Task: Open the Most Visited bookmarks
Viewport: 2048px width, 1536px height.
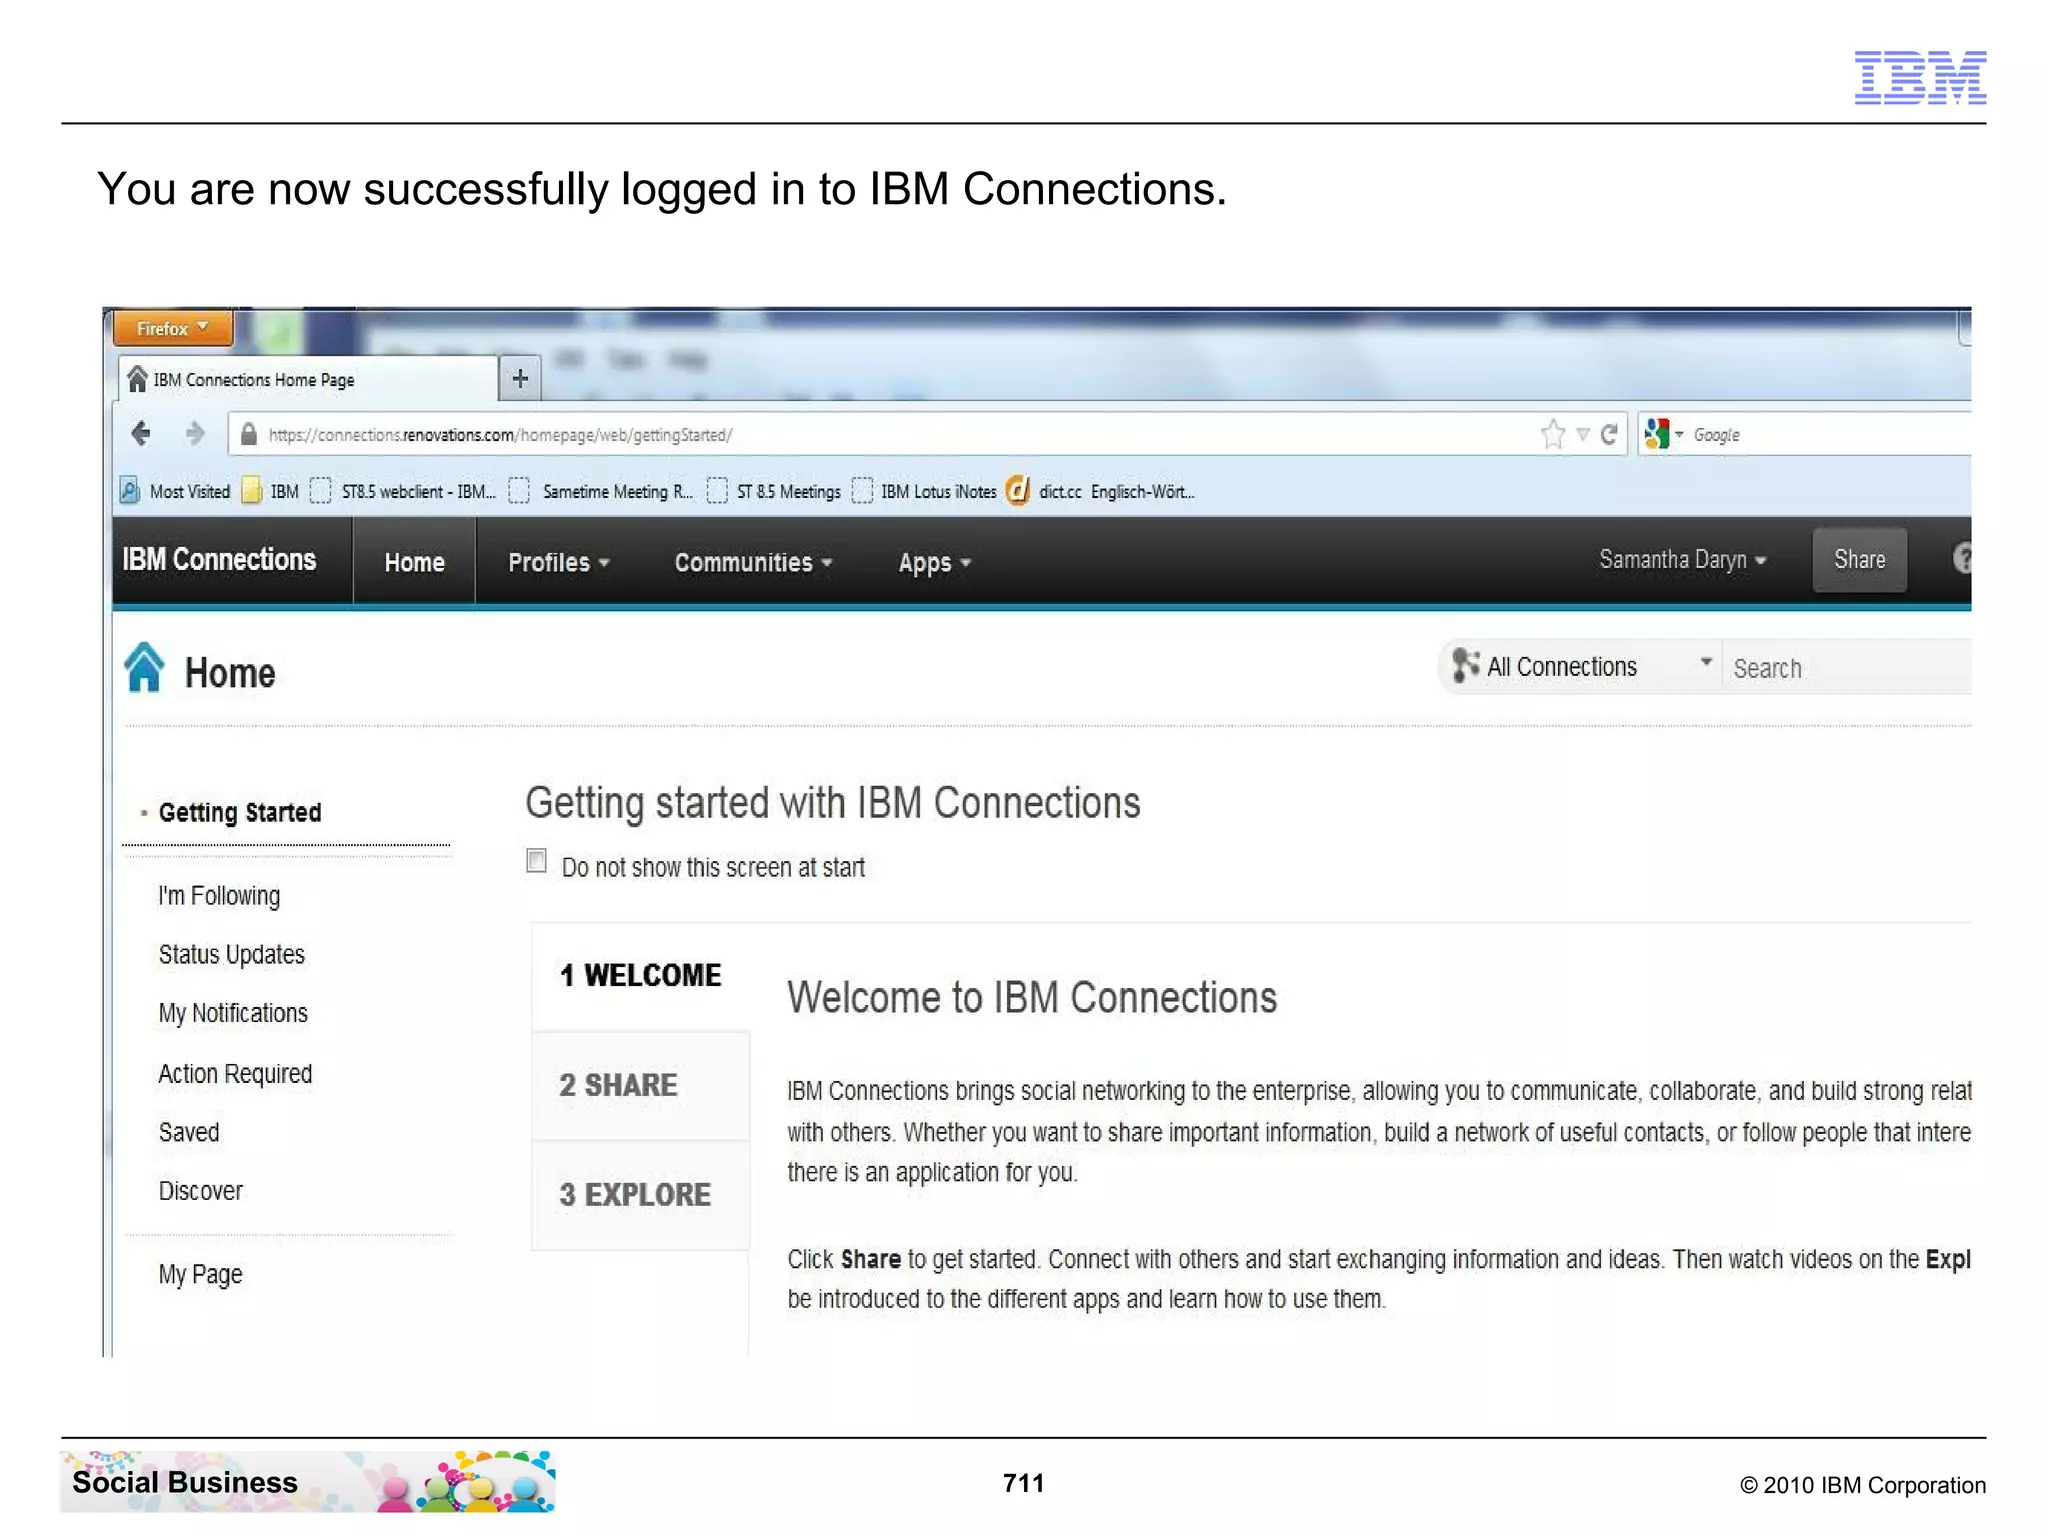Action: click(175, 491)
